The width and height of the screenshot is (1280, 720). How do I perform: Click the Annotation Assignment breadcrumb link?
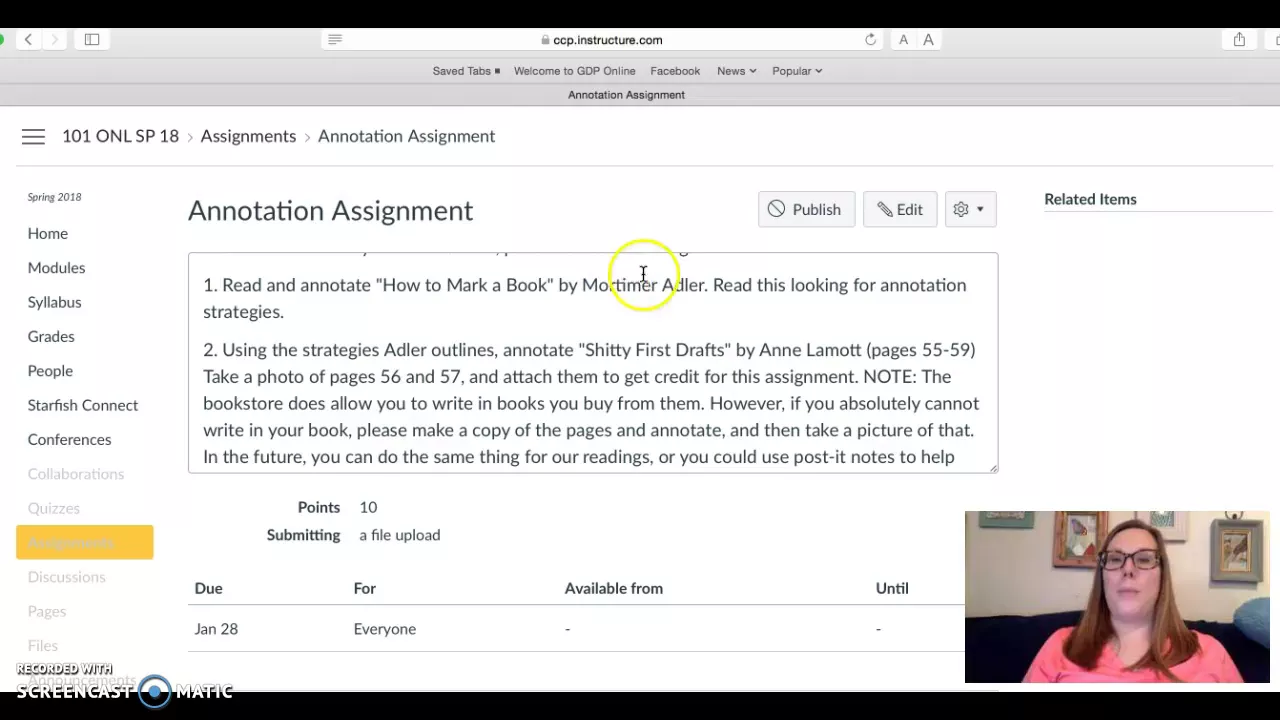pyautogui.click(x=406, y=136)
